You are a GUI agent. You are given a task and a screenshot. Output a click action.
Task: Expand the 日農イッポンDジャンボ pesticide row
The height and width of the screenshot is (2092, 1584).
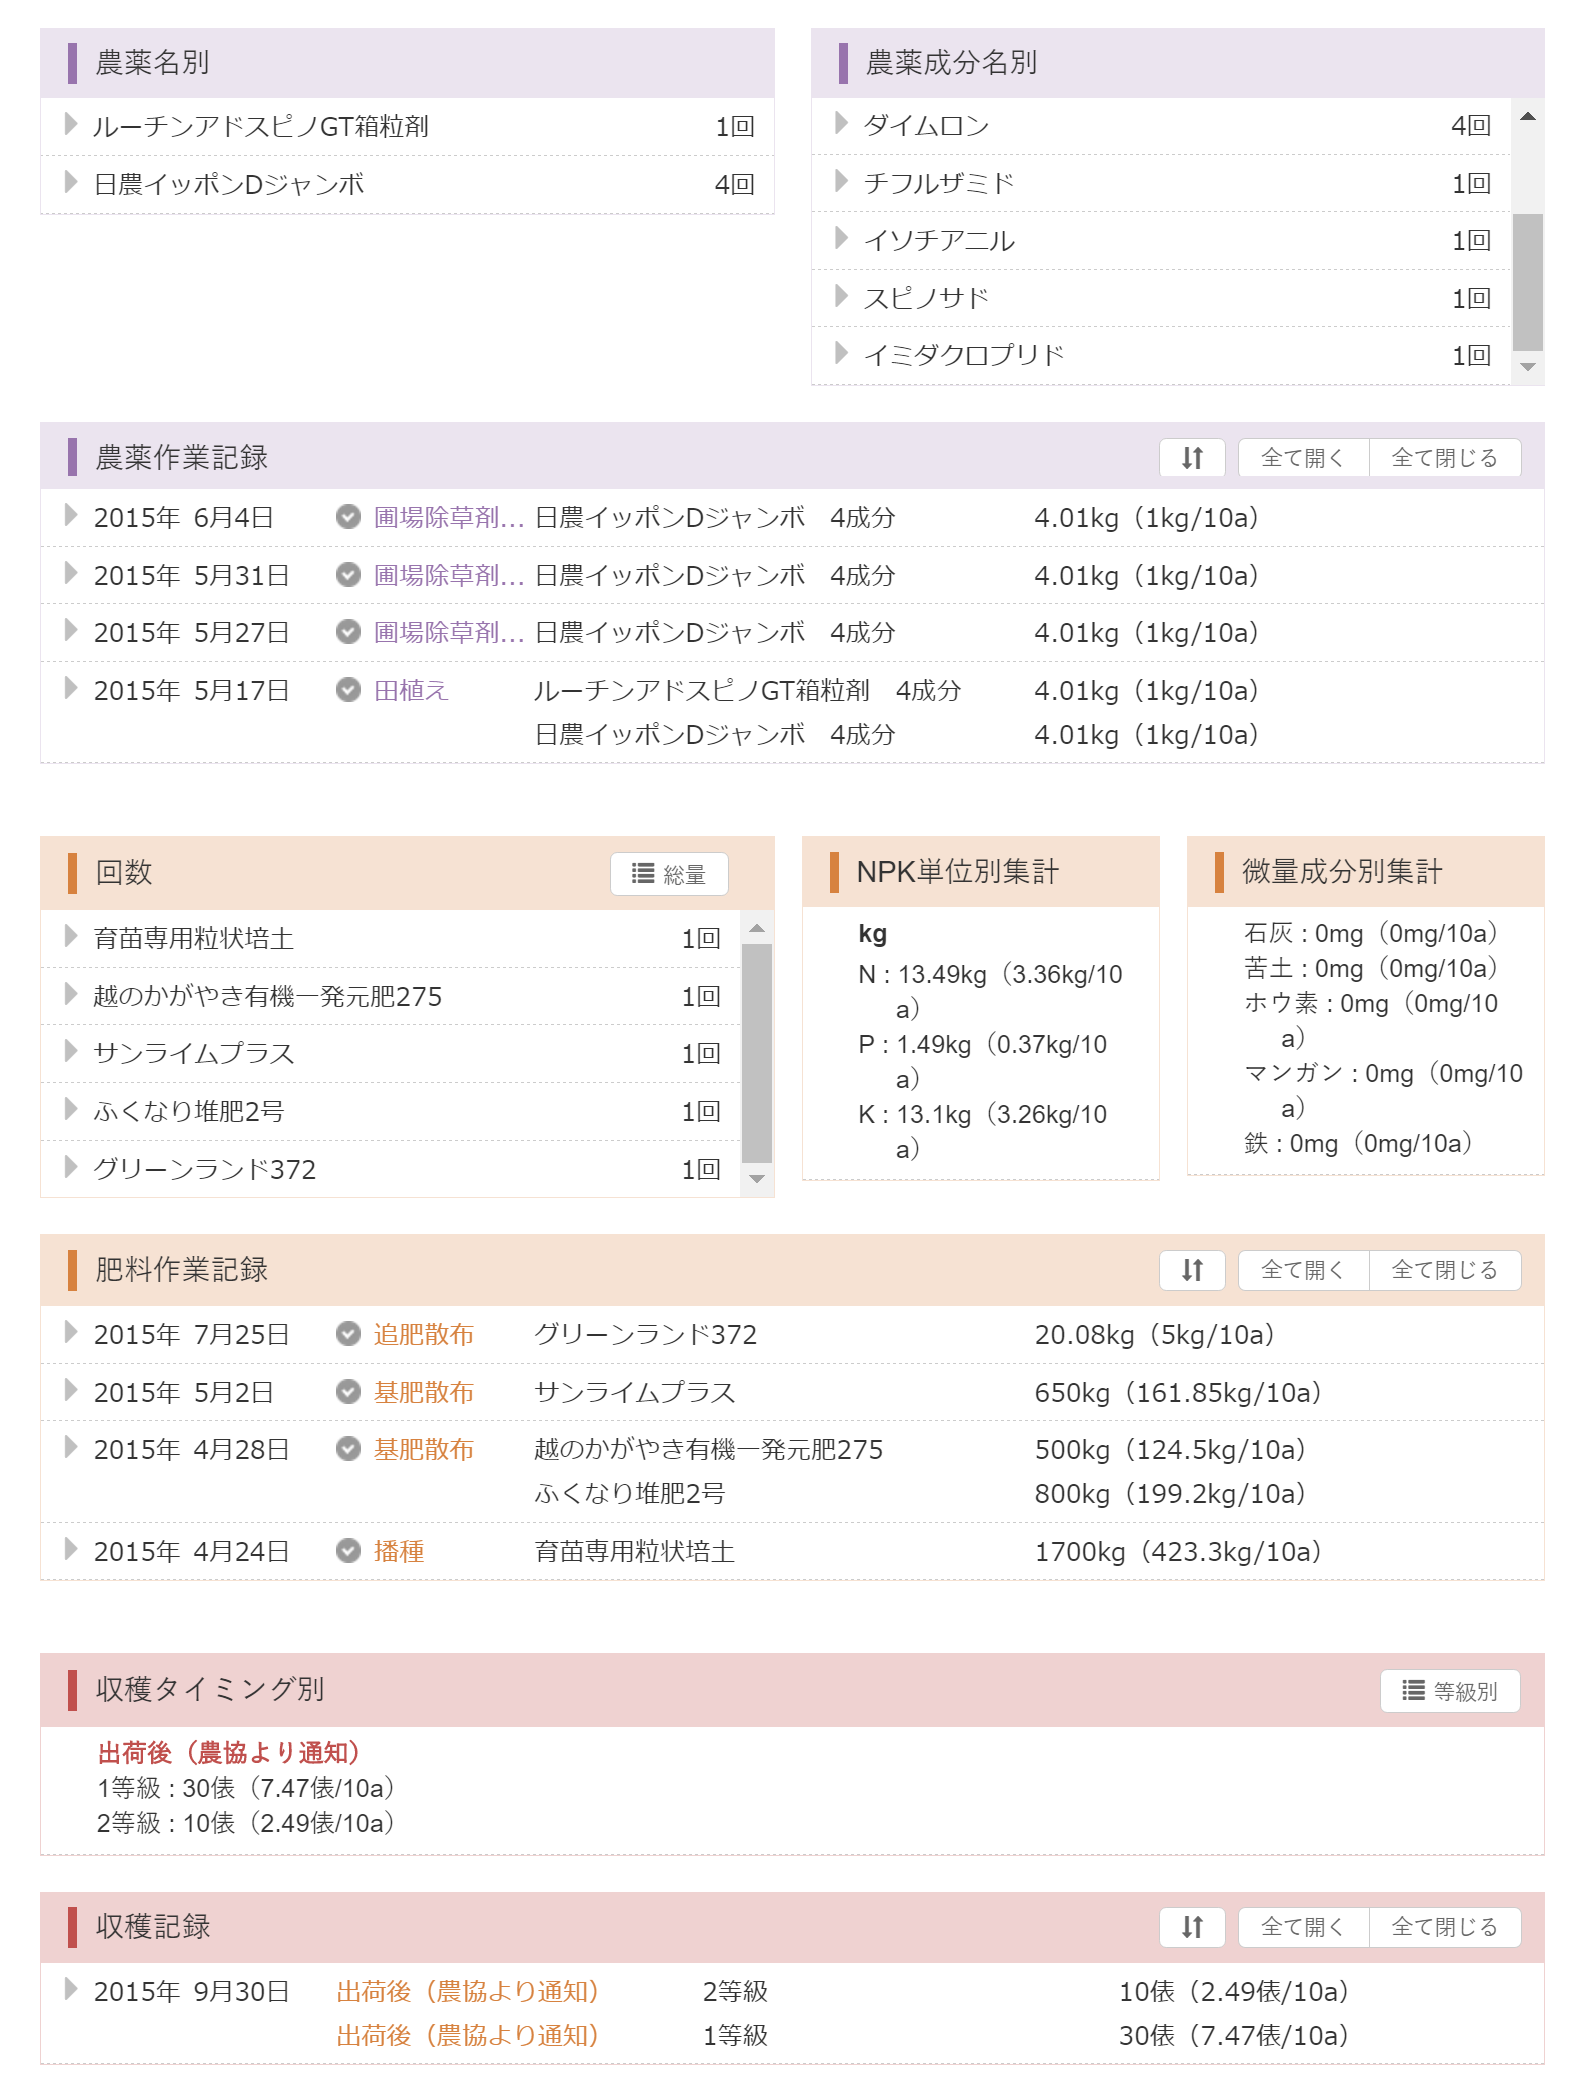(x=70, y=183)
